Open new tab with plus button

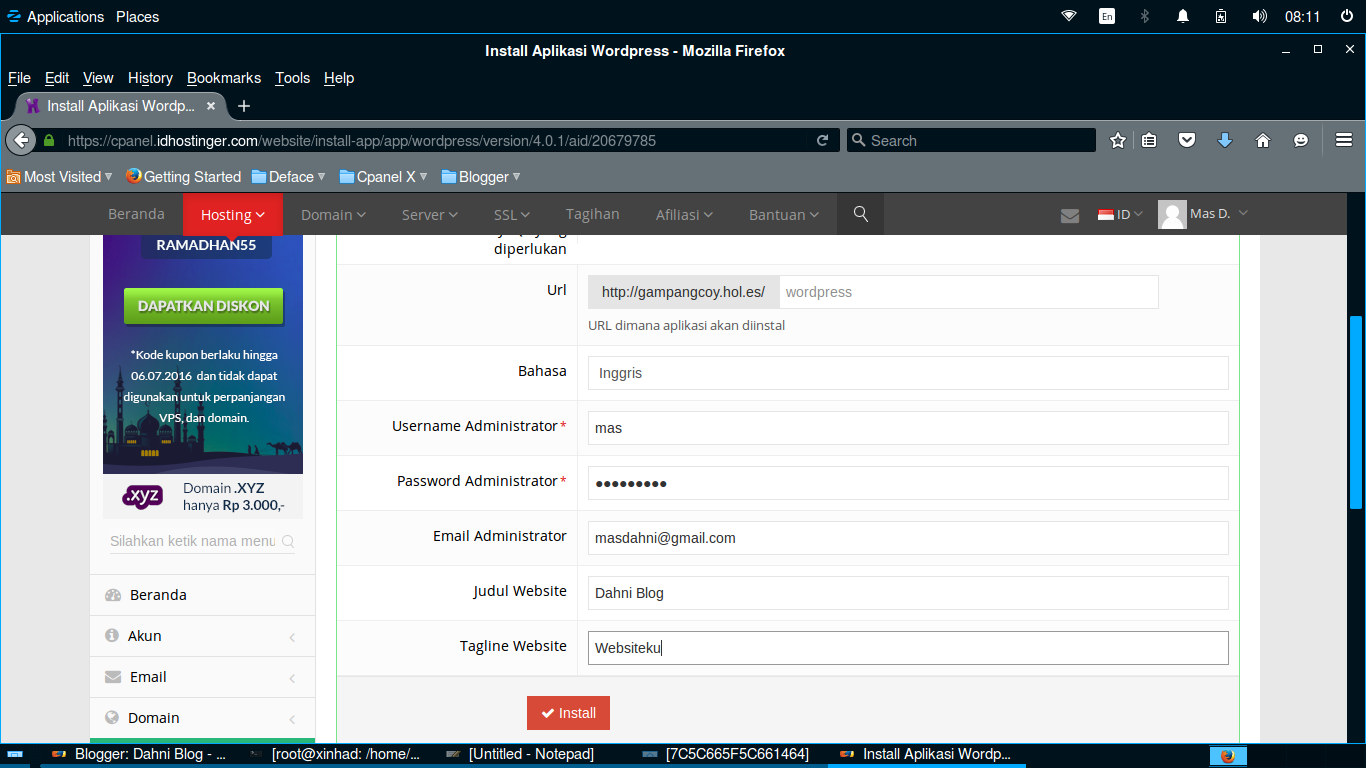[243, 106]
